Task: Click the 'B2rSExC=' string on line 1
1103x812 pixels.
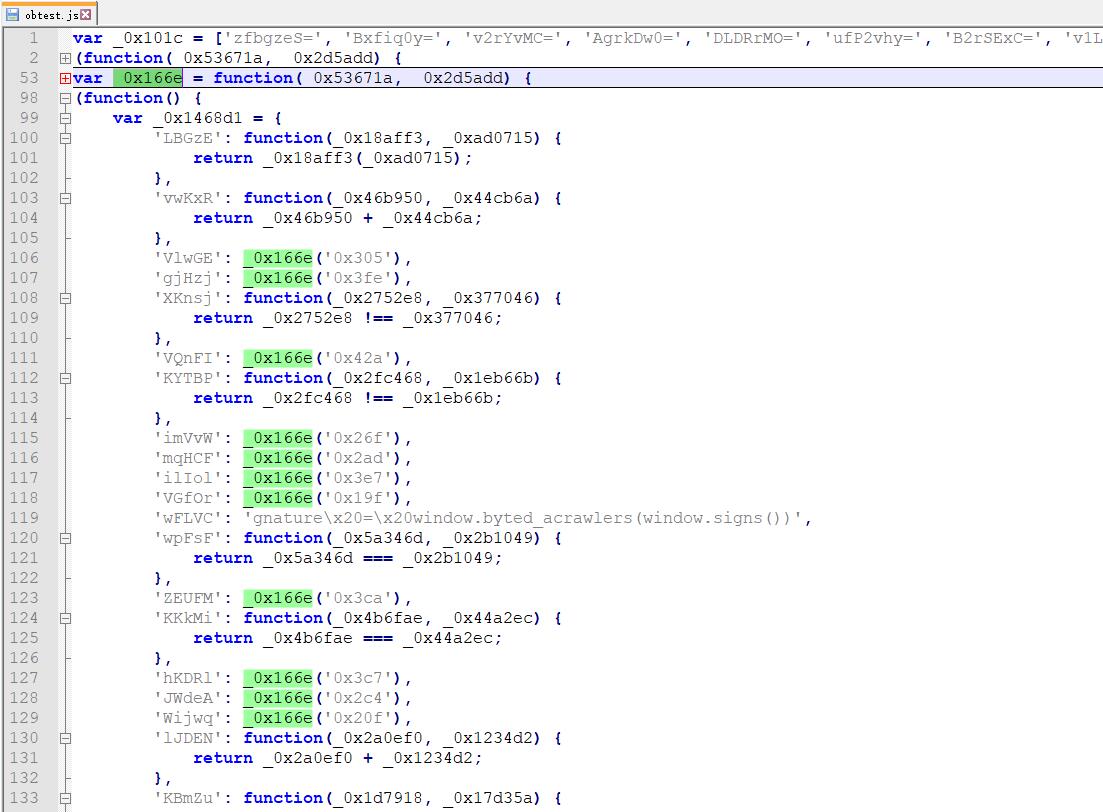Action: pyautogui.click(x=995, y=38)
